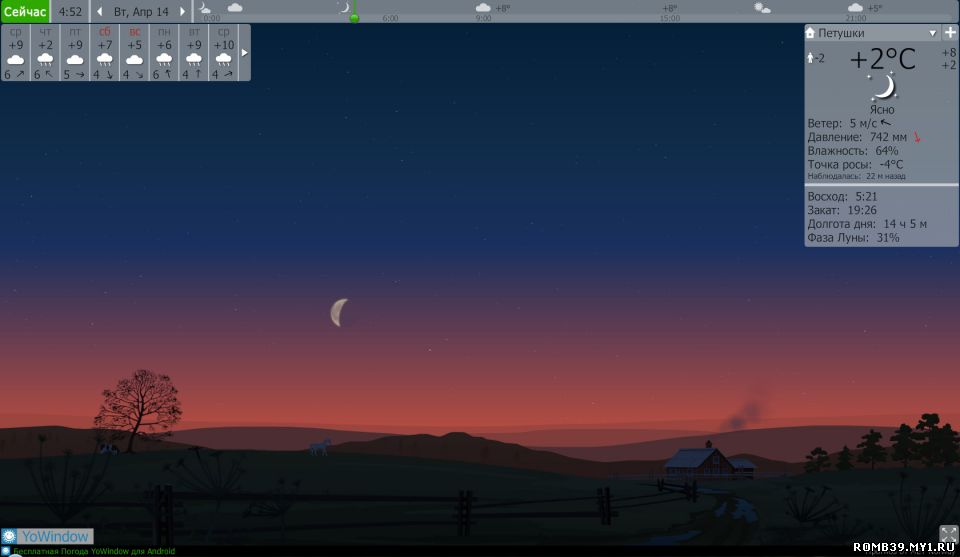
Task: Click the YoWindow logo button
Action: click(47, 536)
